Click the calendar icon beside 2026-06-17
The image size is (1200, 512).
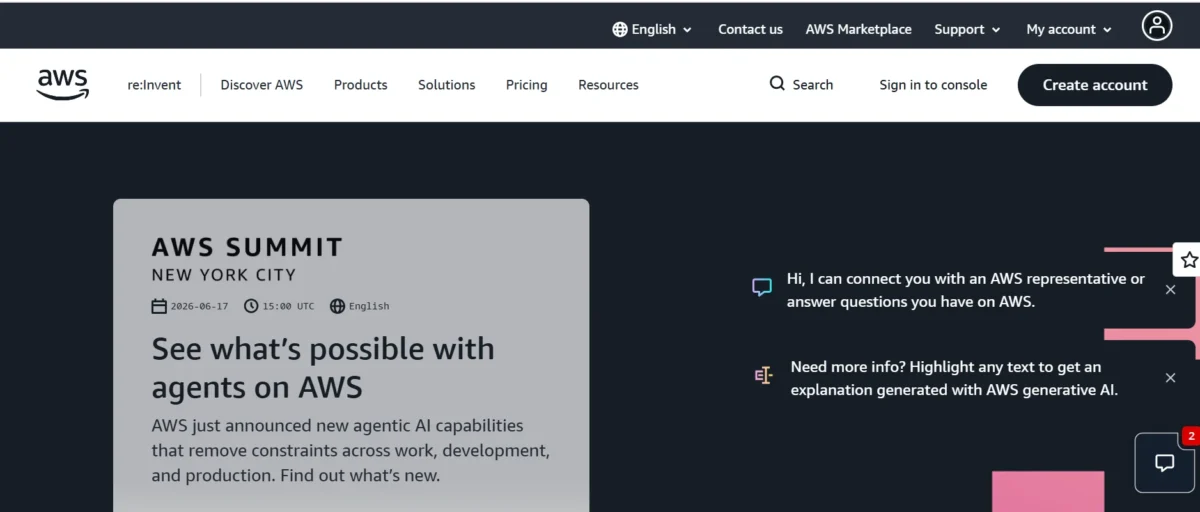pyautogui.click(x=159, y=306)
